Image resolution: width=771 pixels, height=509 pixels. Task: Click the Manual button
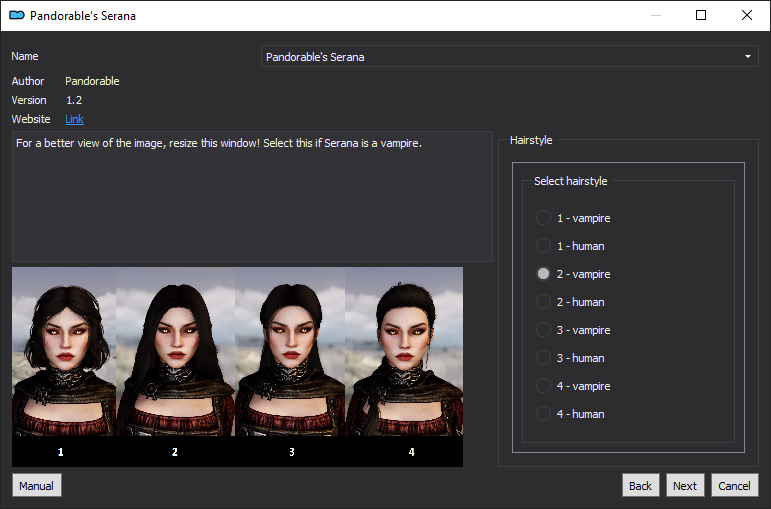pos(36,486)
